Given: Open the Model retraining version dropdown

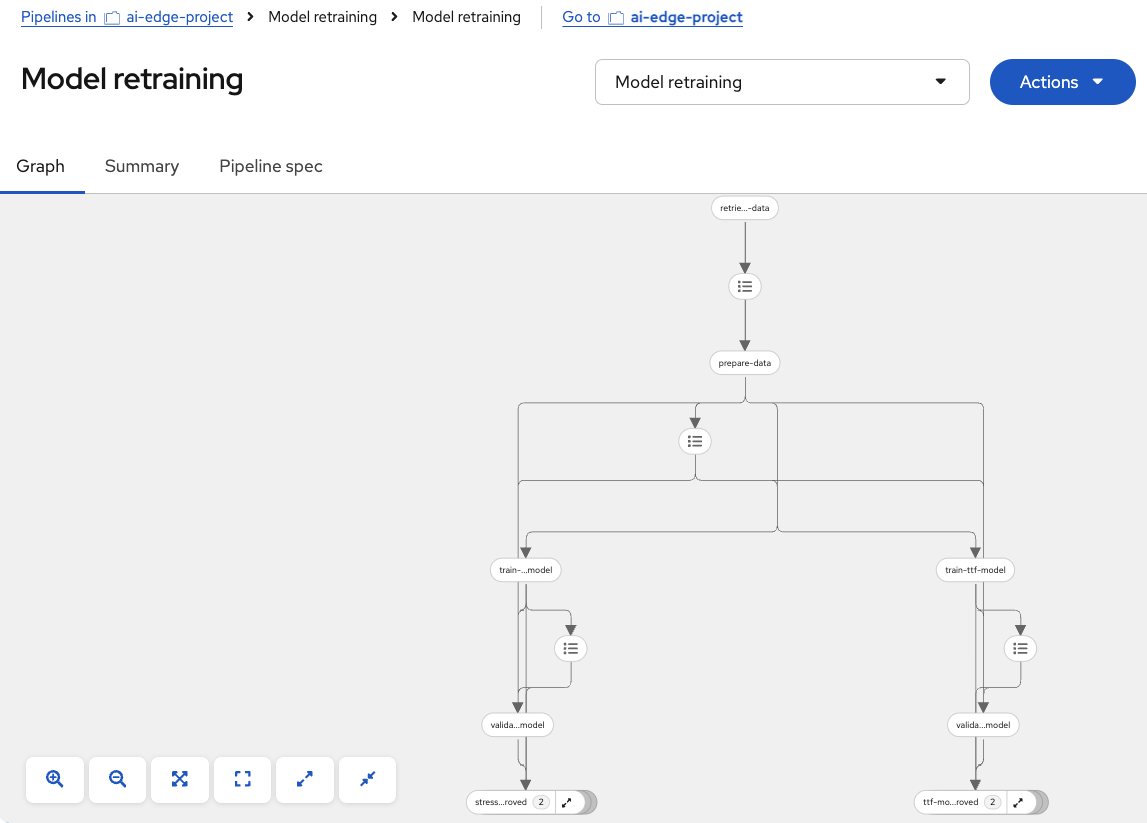Looking at the screenshot, I should click(x=782, y=82).
